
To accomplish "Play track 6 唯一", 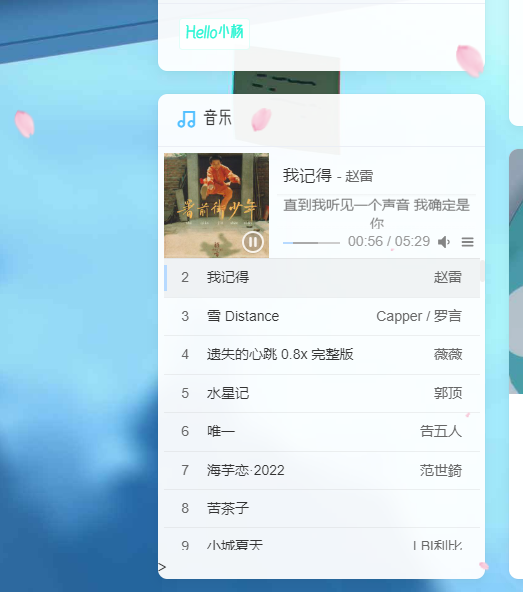I will click(322, 432).
